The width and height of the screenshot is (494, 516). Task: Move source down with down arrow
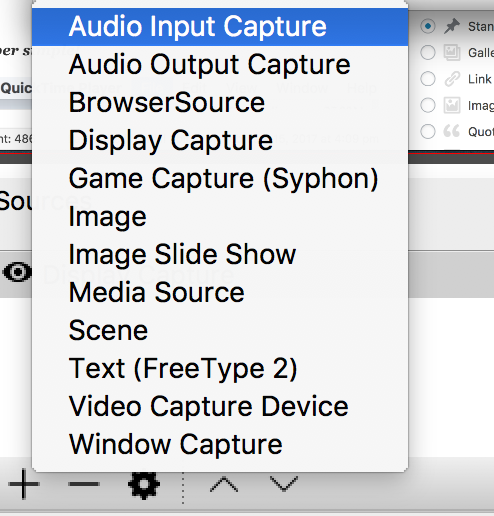tap(284, 484)
